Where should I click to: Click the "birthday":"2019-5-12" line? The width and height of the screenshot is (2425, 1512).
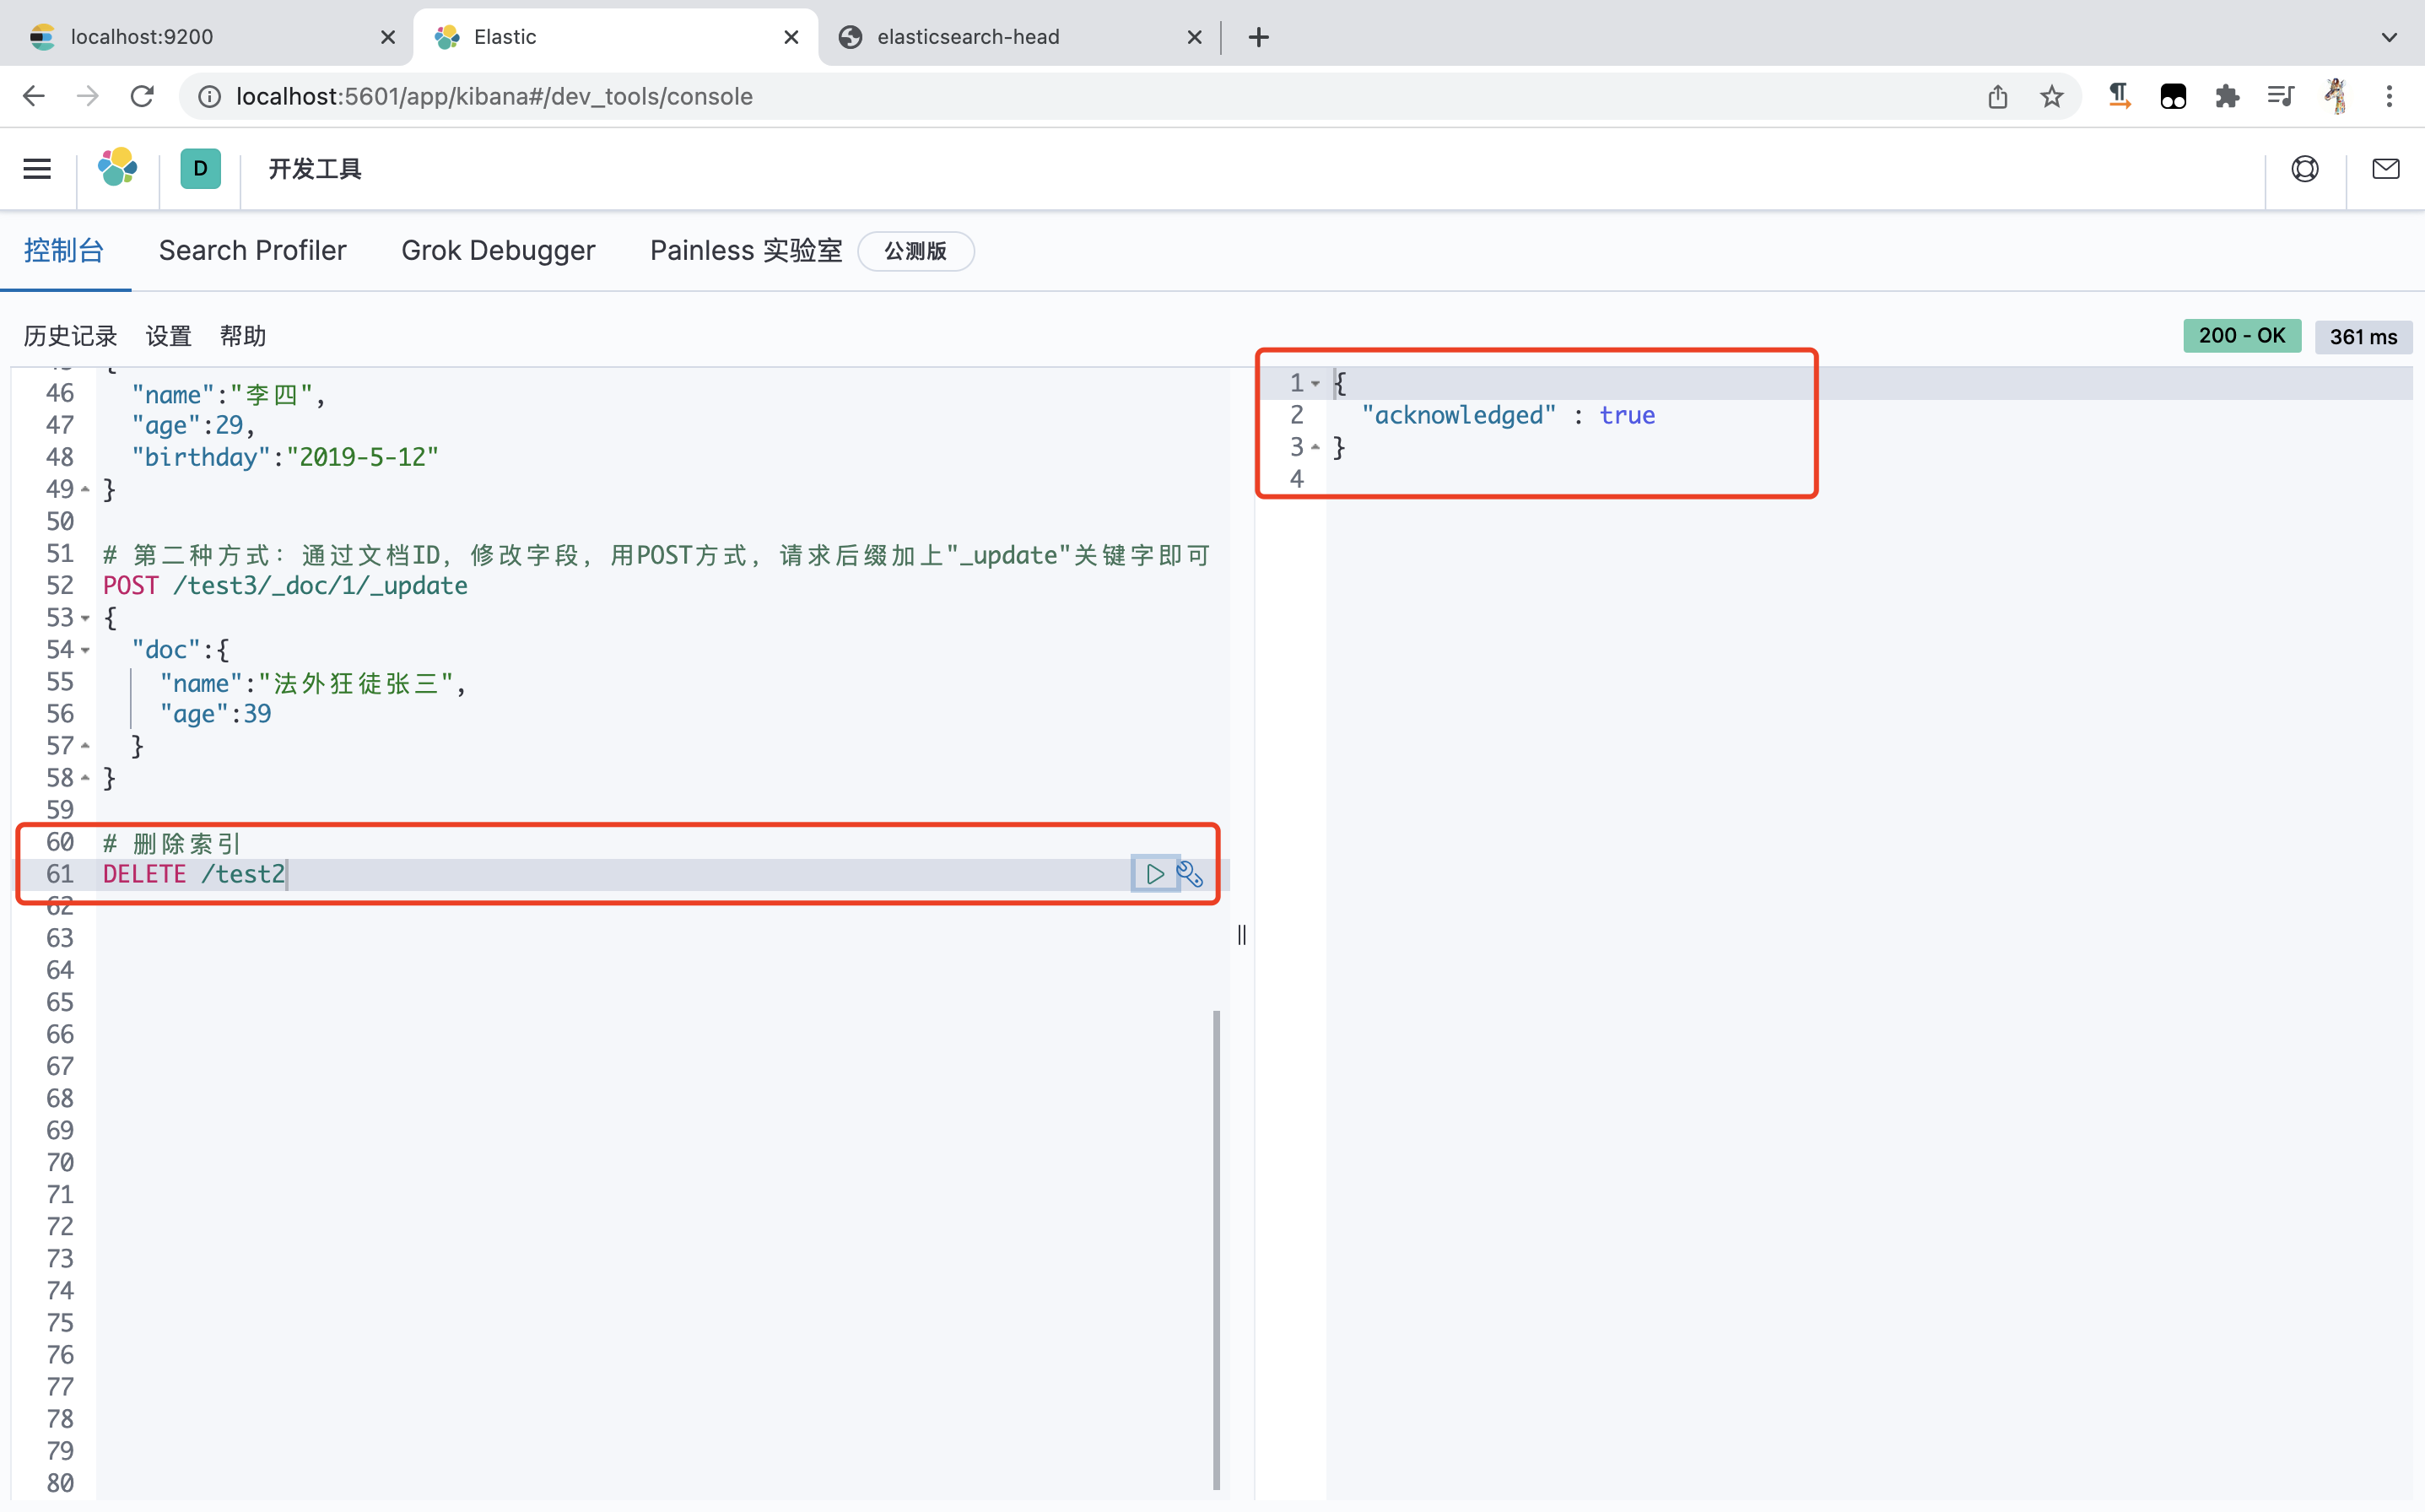(285, 458)
